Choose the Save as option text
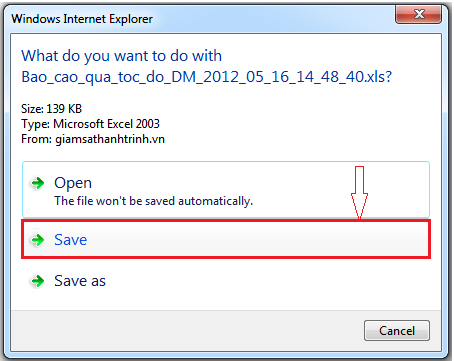The image size is (454, 361). coord(80,281)
